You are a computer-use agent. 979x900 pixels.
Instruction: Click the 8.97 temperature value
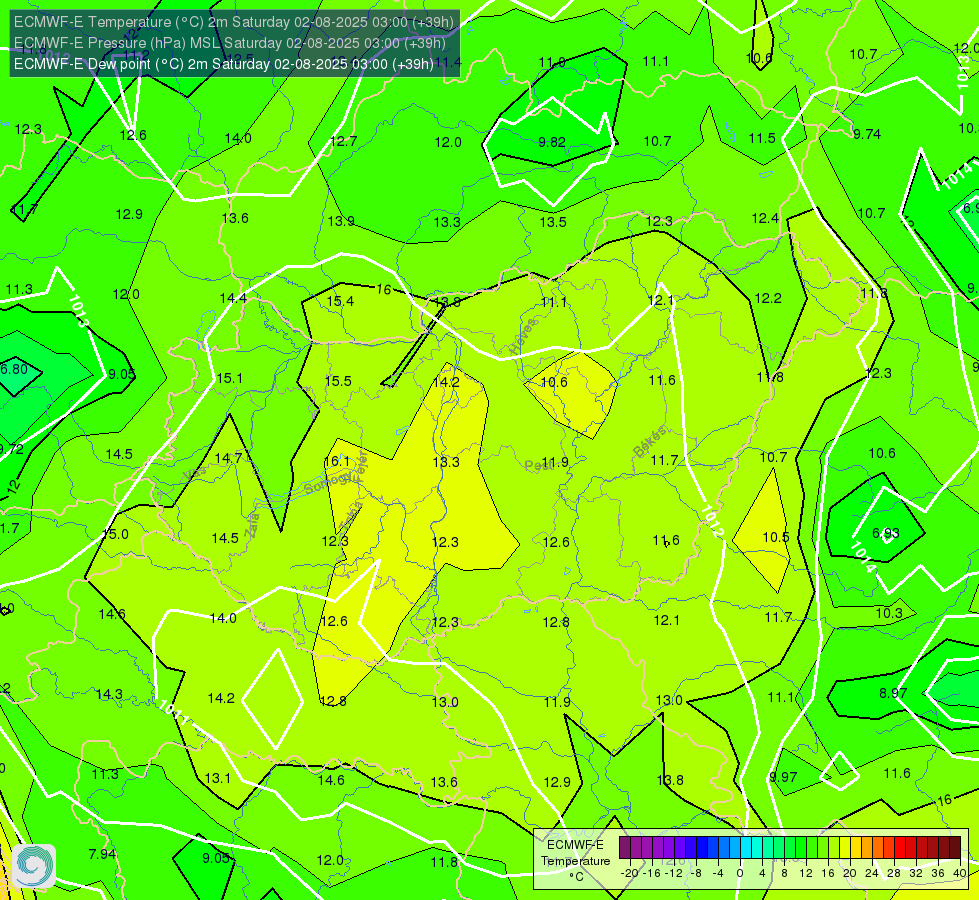click(x=893, y=693)
